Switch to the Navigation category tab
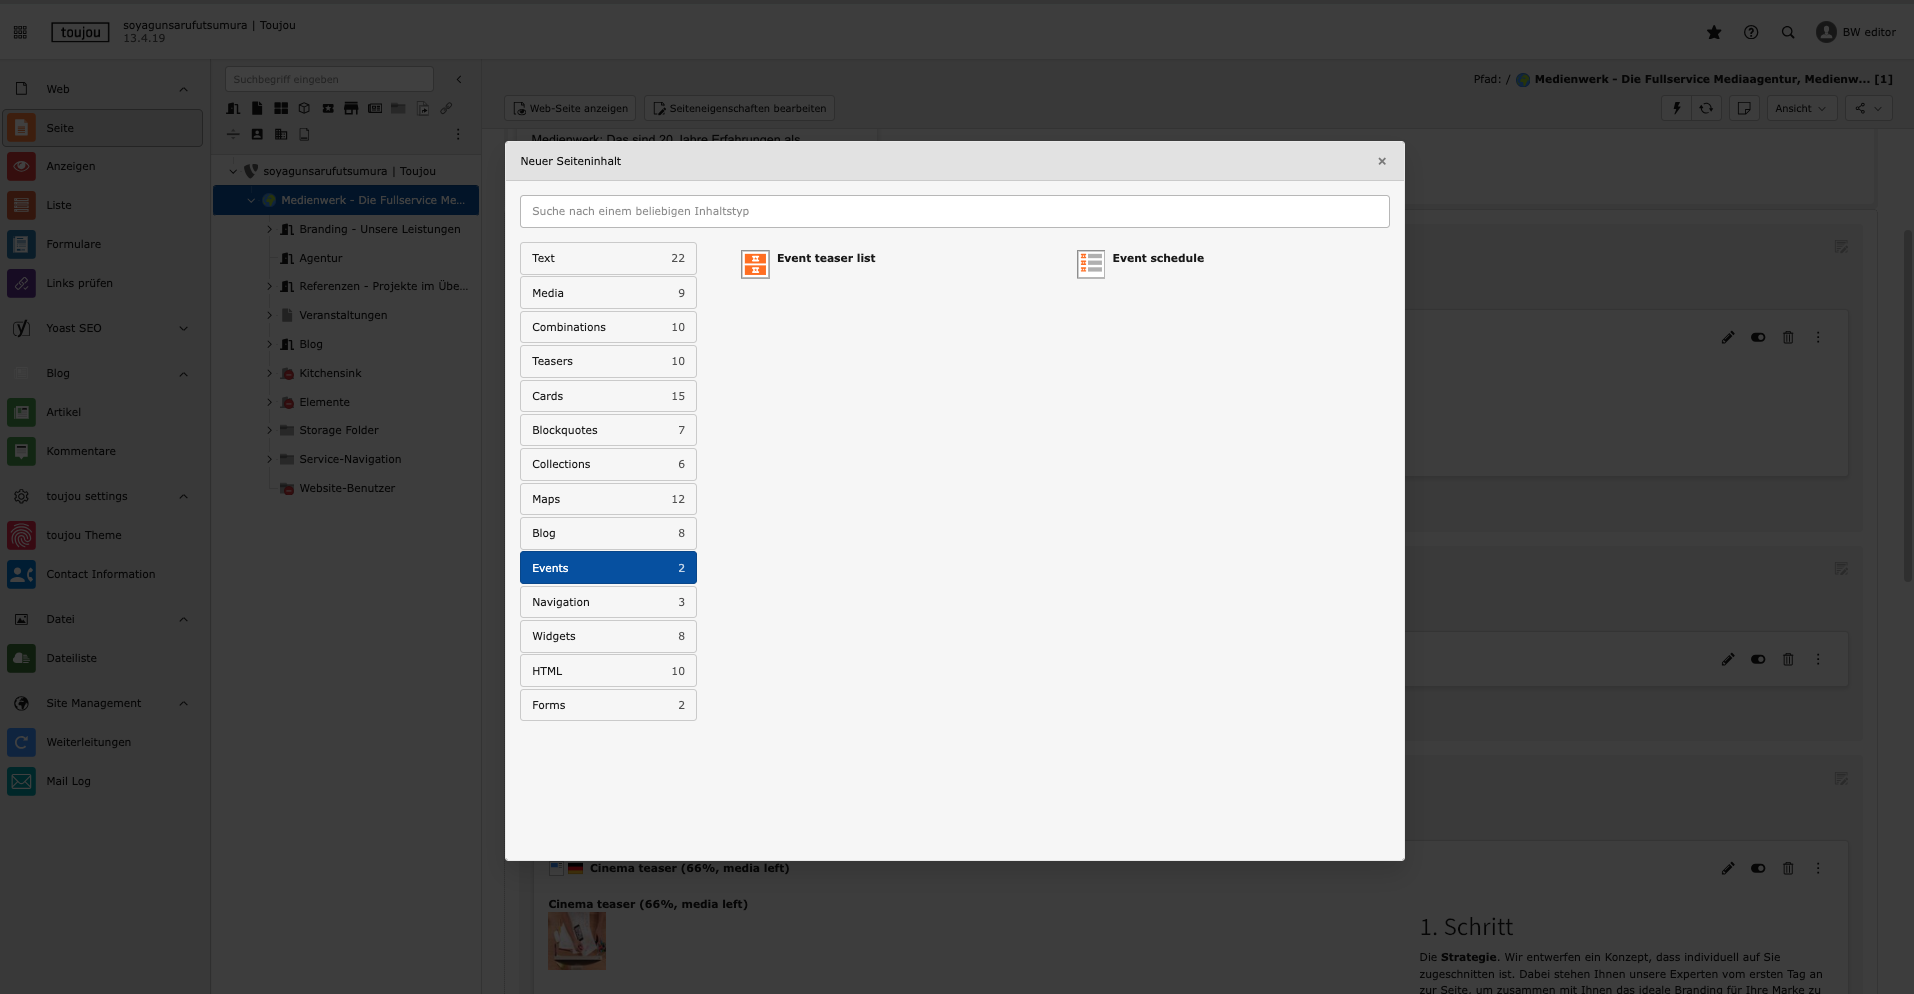1914x994 pixels. tap(608, 602)
